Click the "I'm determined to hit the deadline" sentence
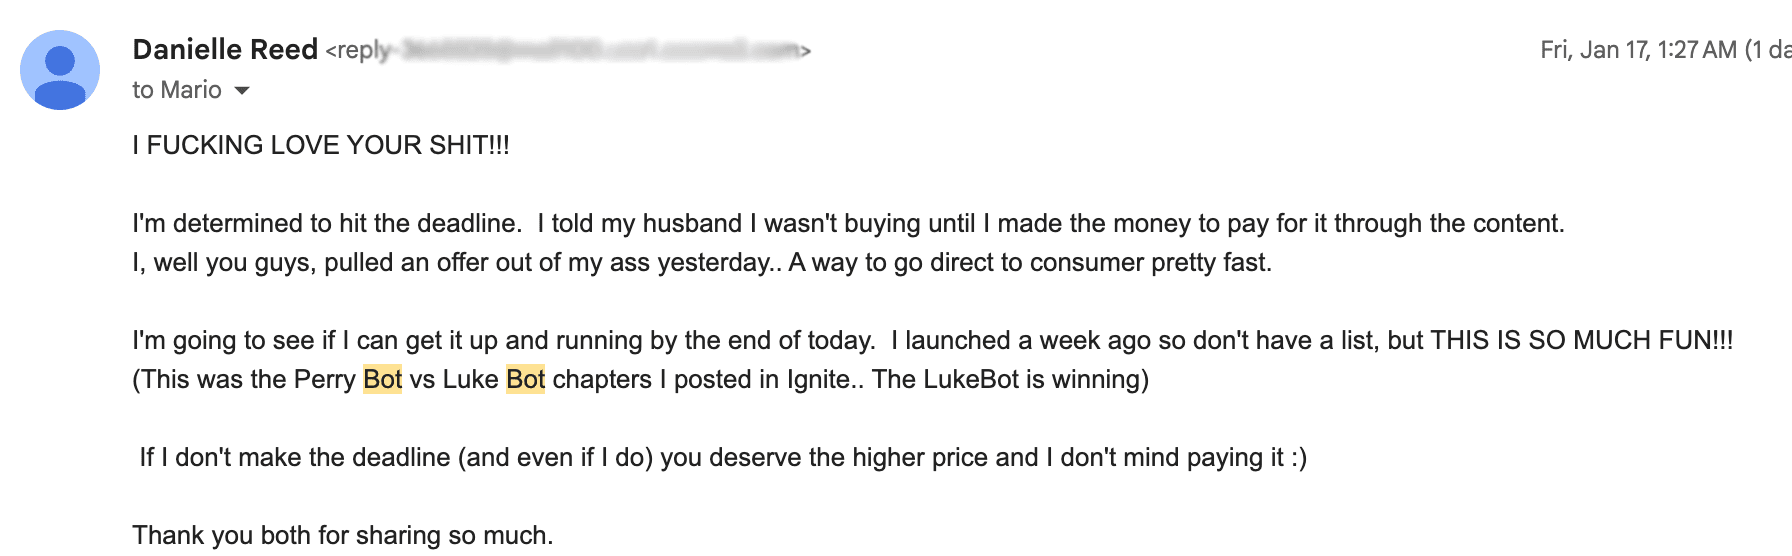This screenshot has height=556, width=1792. coord(327,224)
